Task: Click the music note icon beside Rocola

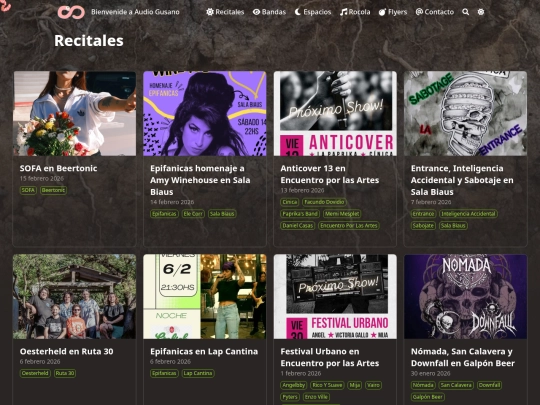Action: click(x=343, y=12)
